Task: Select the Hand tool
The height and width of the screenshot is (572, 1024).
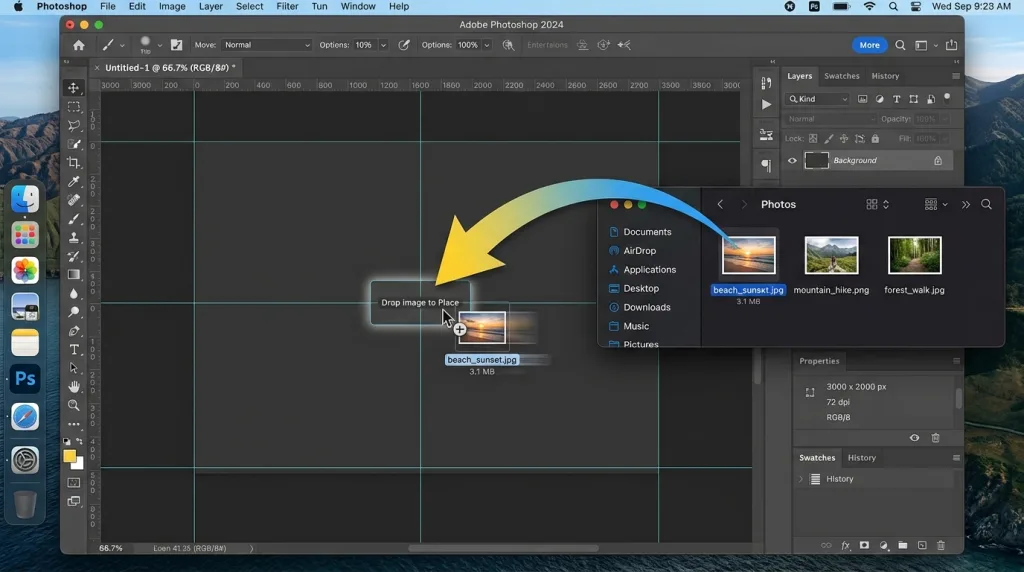Action: (x=74, y=387)
